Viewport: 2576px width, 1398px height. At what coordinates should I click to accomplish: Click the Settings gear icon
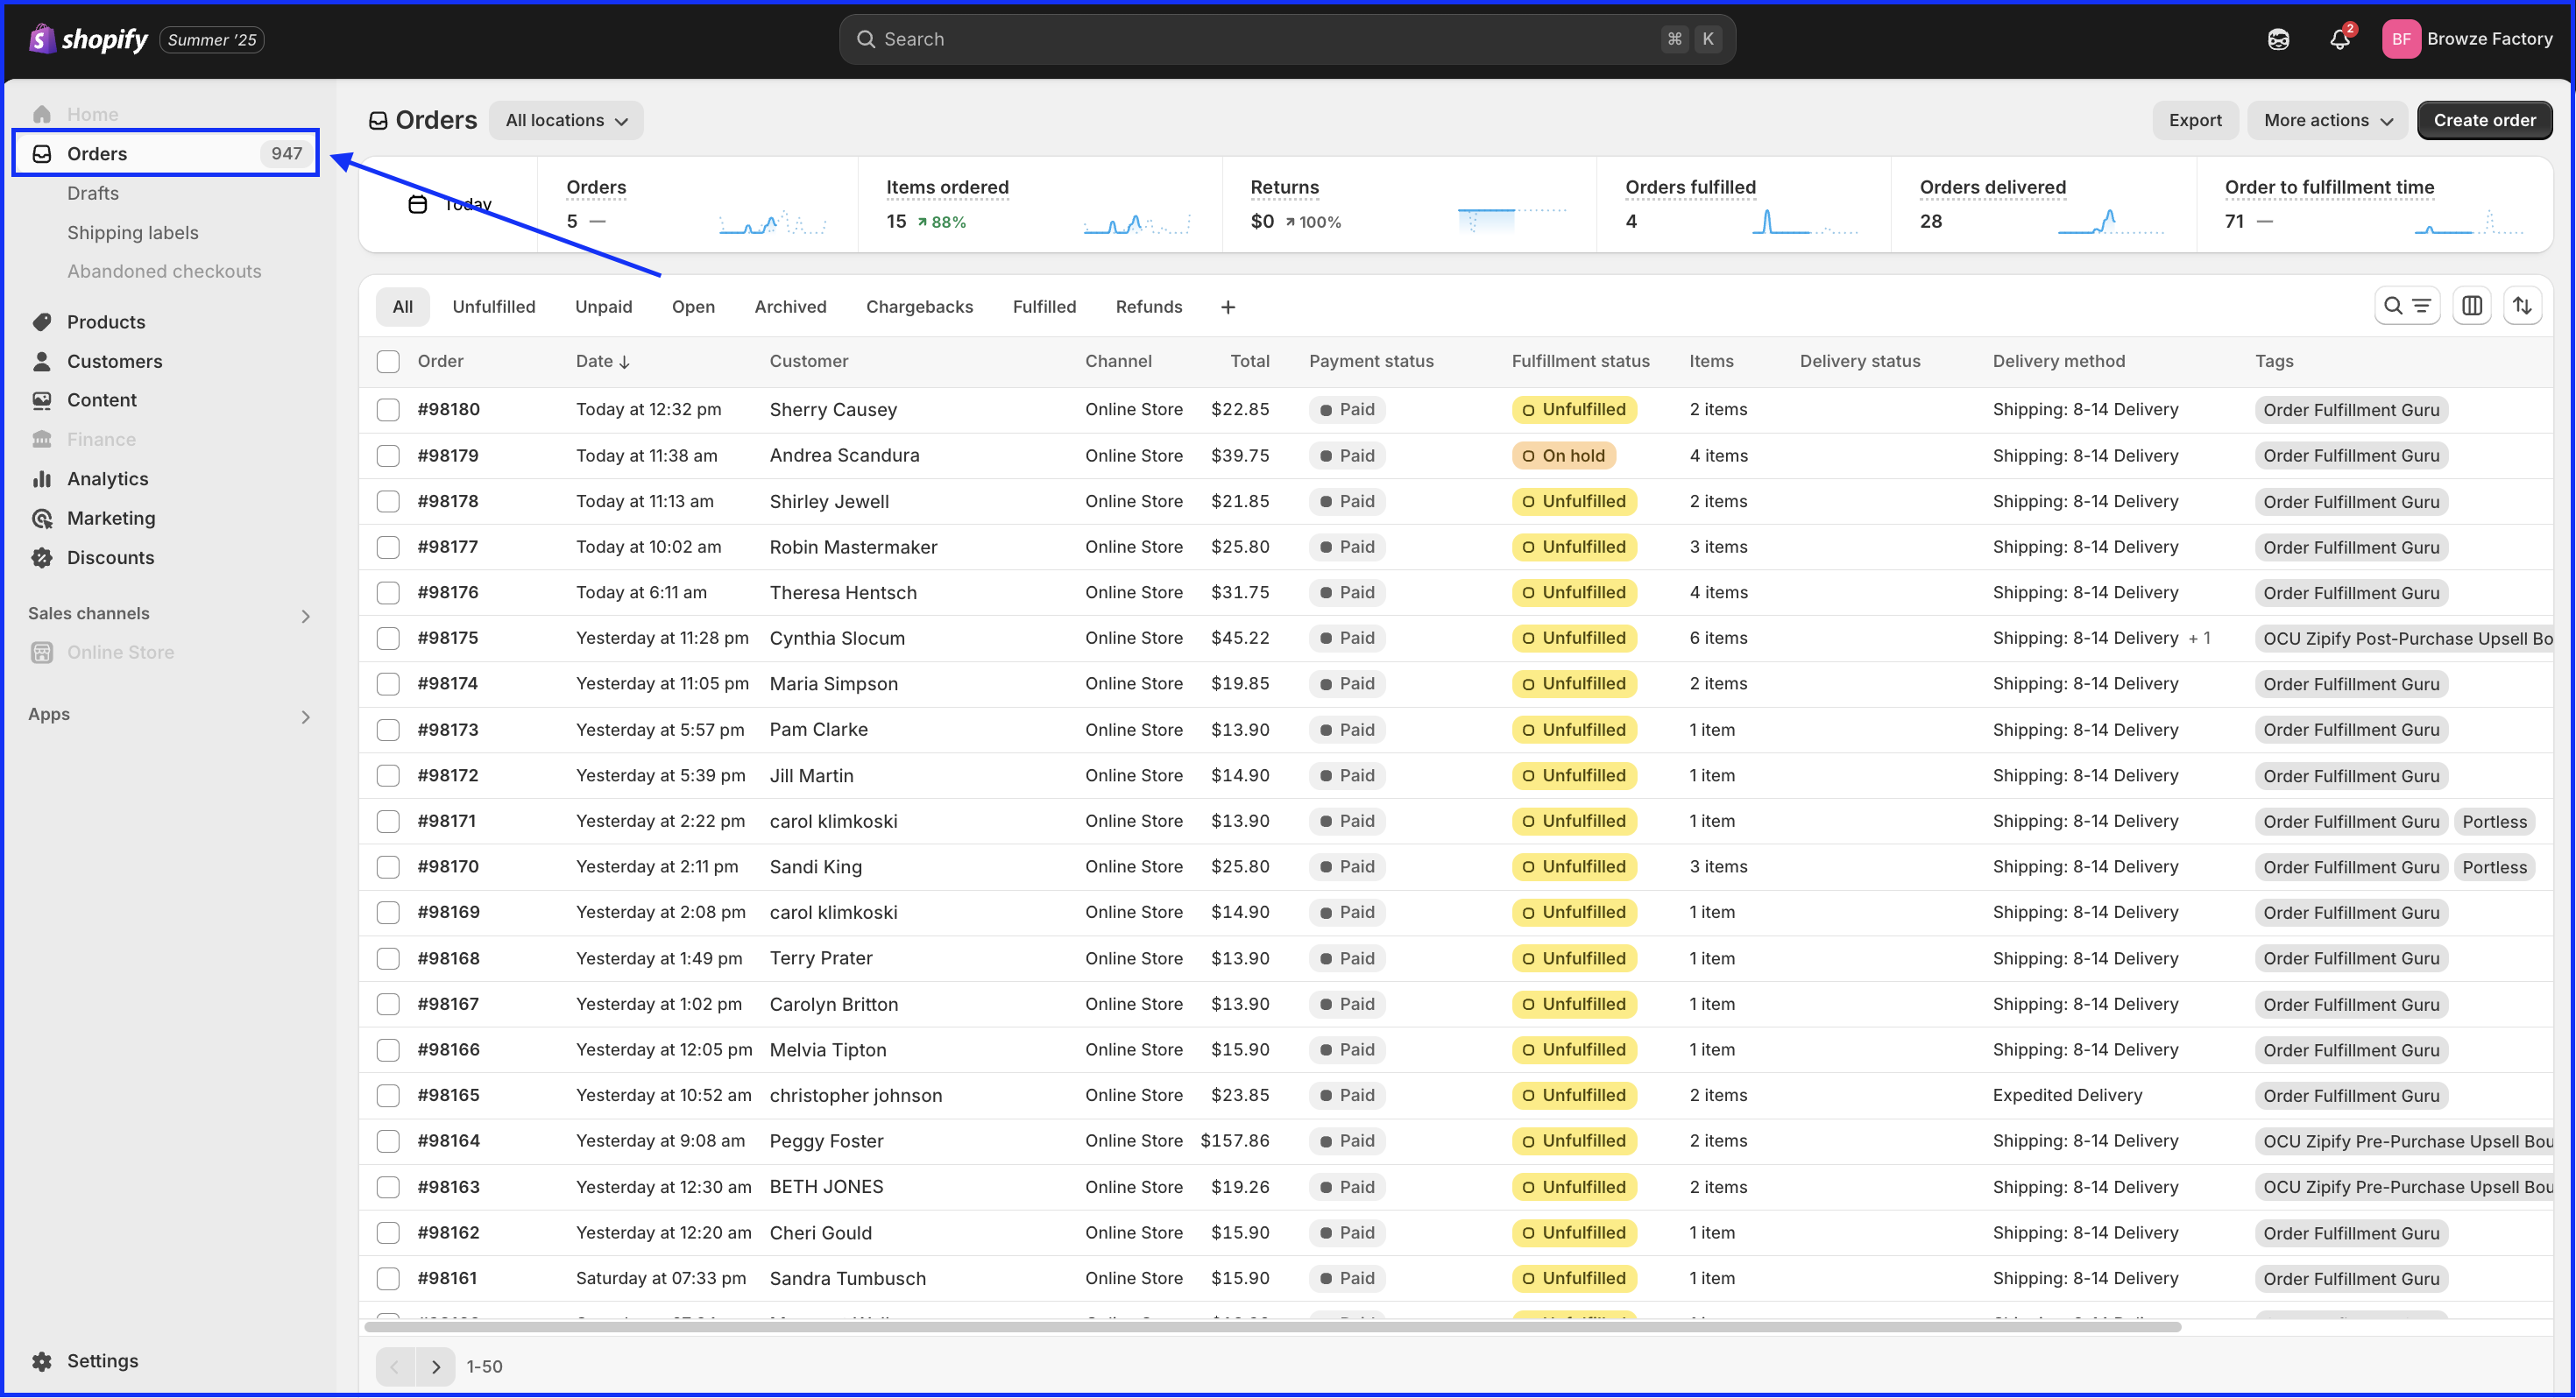[x=42, y=1361]
